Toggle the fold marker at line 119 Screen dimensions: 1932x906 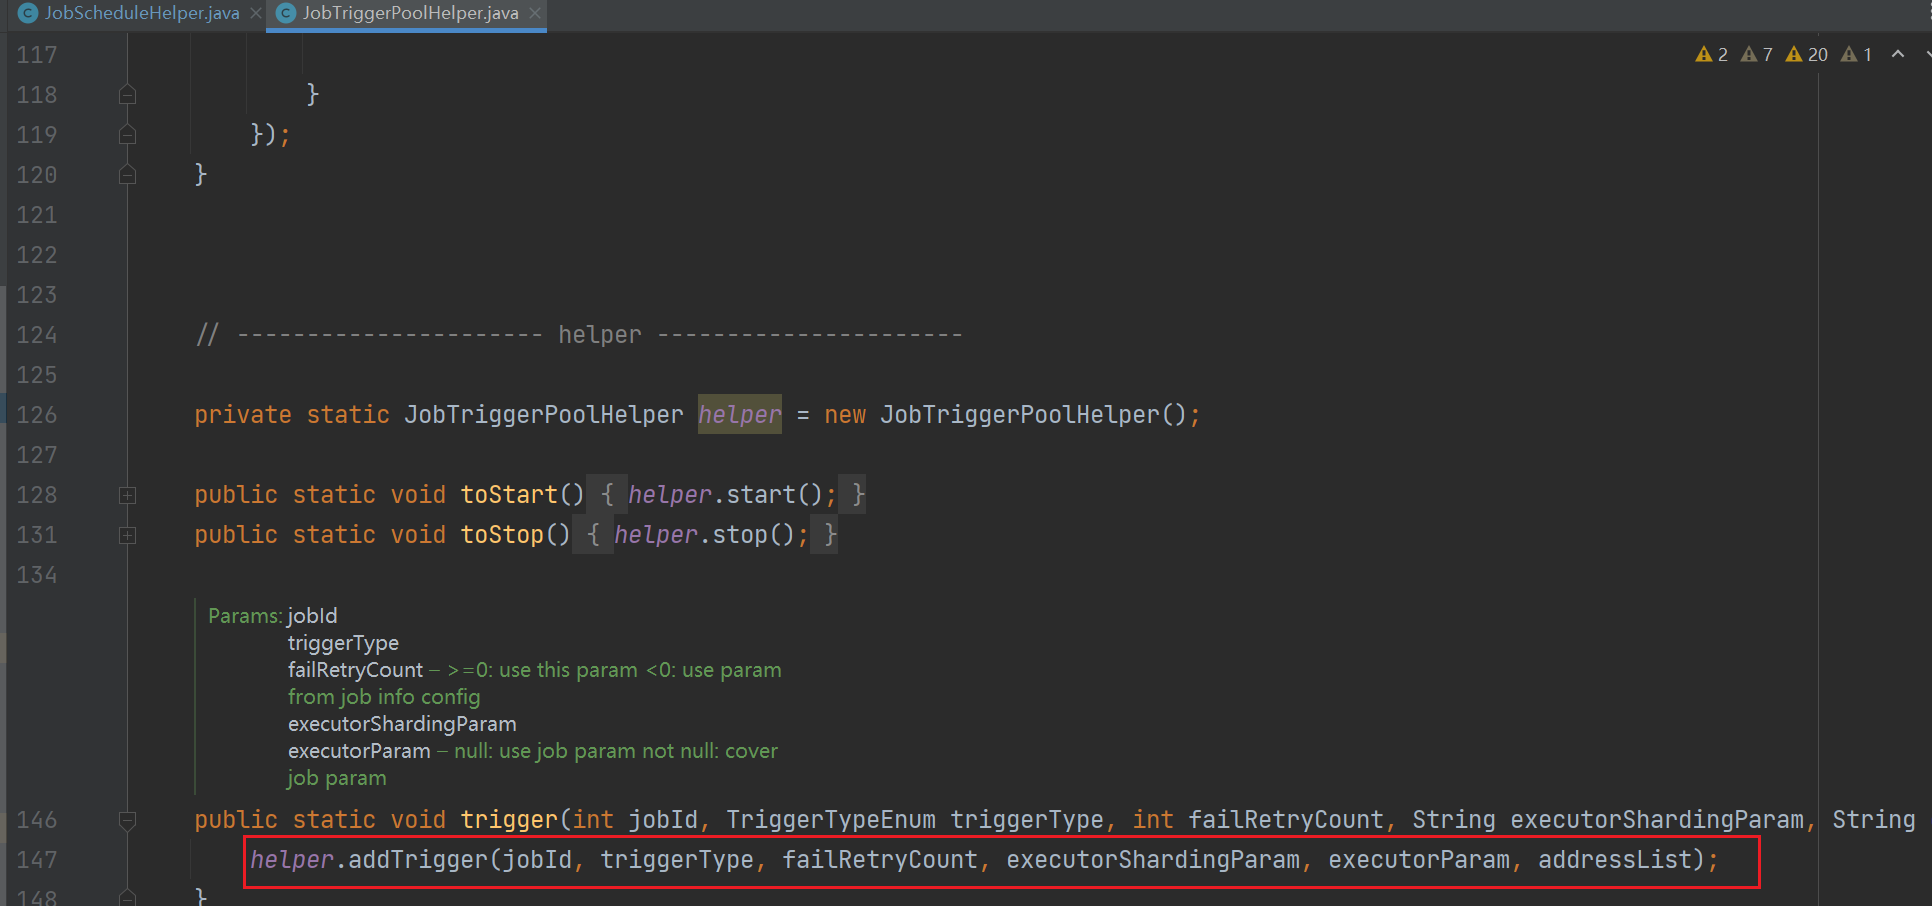click(x=127, y=135)
